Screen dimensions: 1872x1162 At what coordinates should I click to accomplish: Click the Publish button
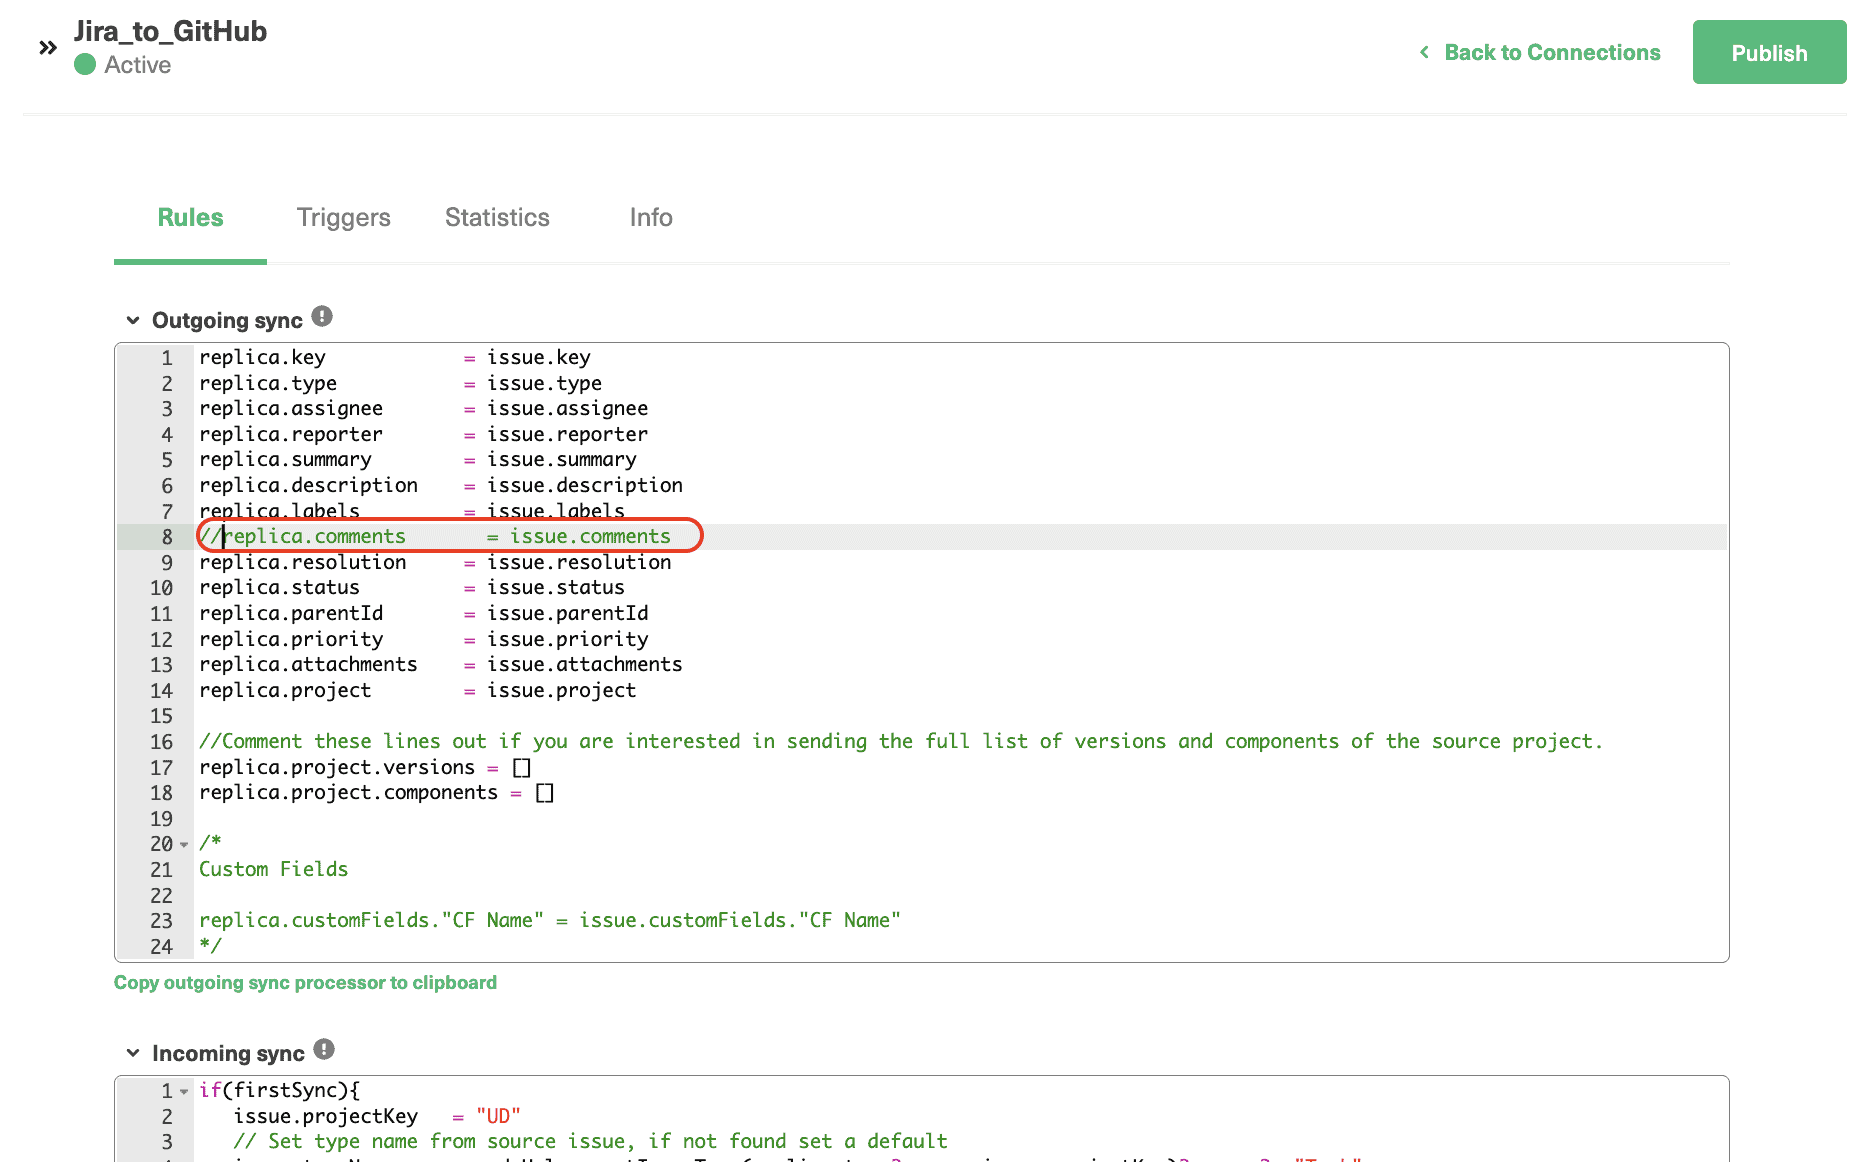1769,52
